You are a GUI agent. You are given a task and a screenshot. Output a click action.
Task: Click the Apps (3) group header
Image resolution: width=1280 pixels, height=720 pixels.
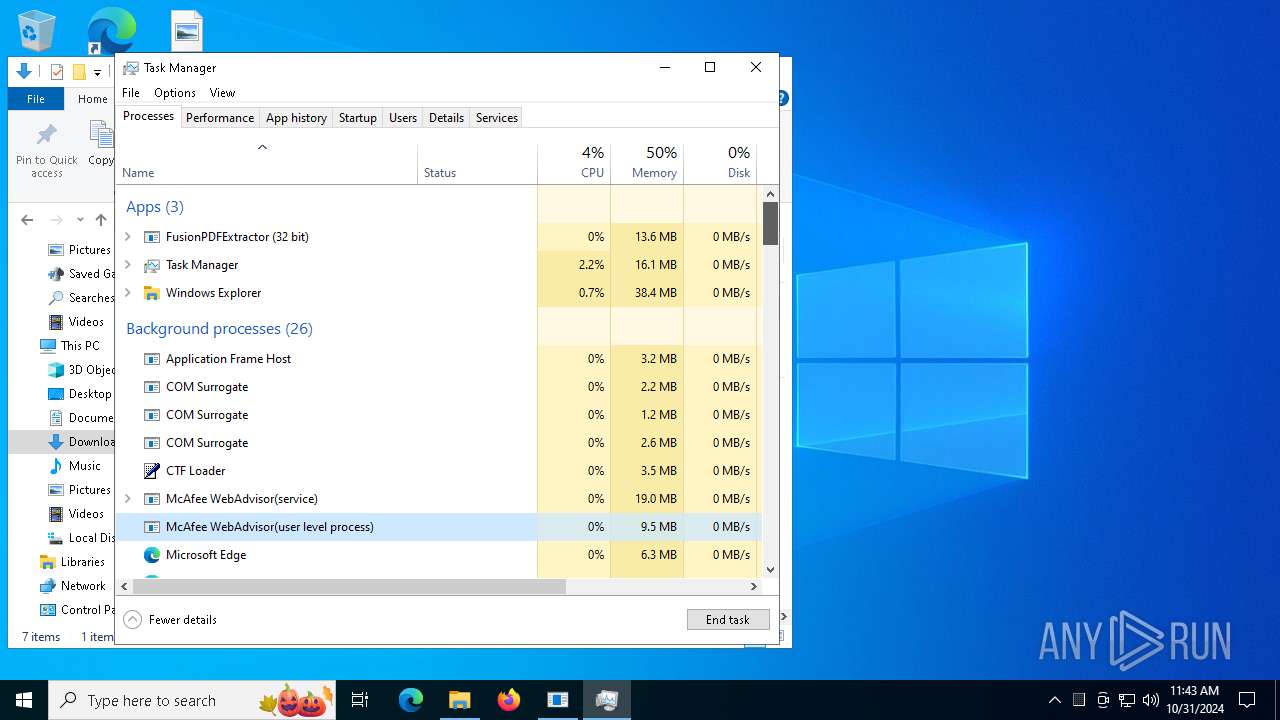[155, 207]
